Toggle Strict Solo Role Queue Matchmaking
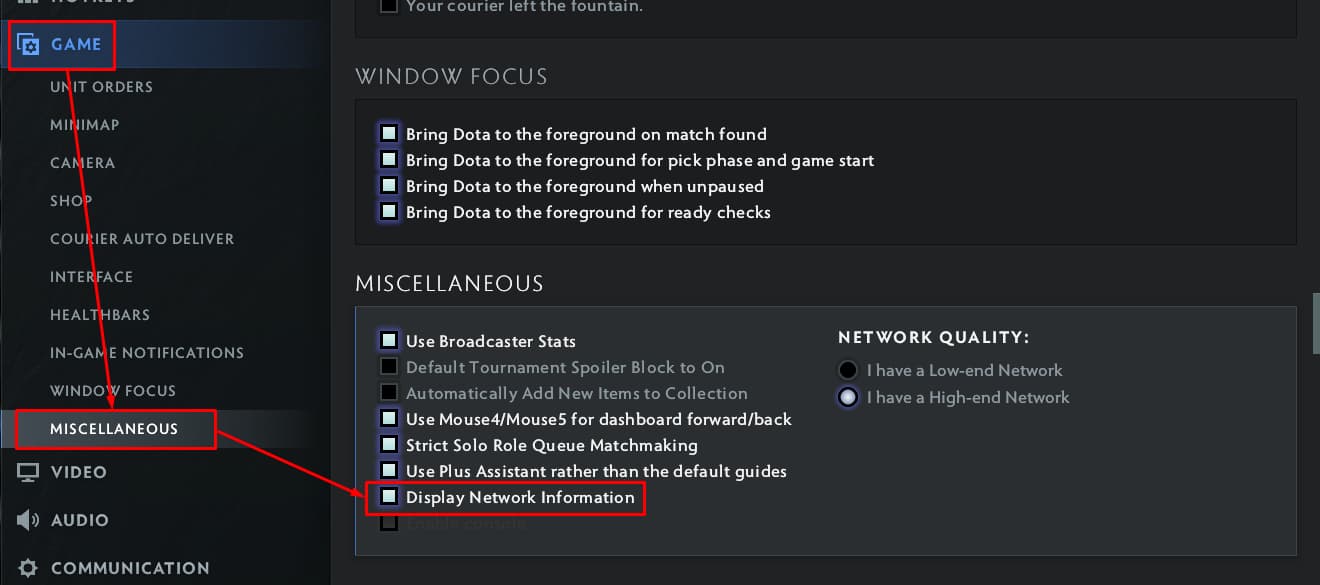 [388, 444]
